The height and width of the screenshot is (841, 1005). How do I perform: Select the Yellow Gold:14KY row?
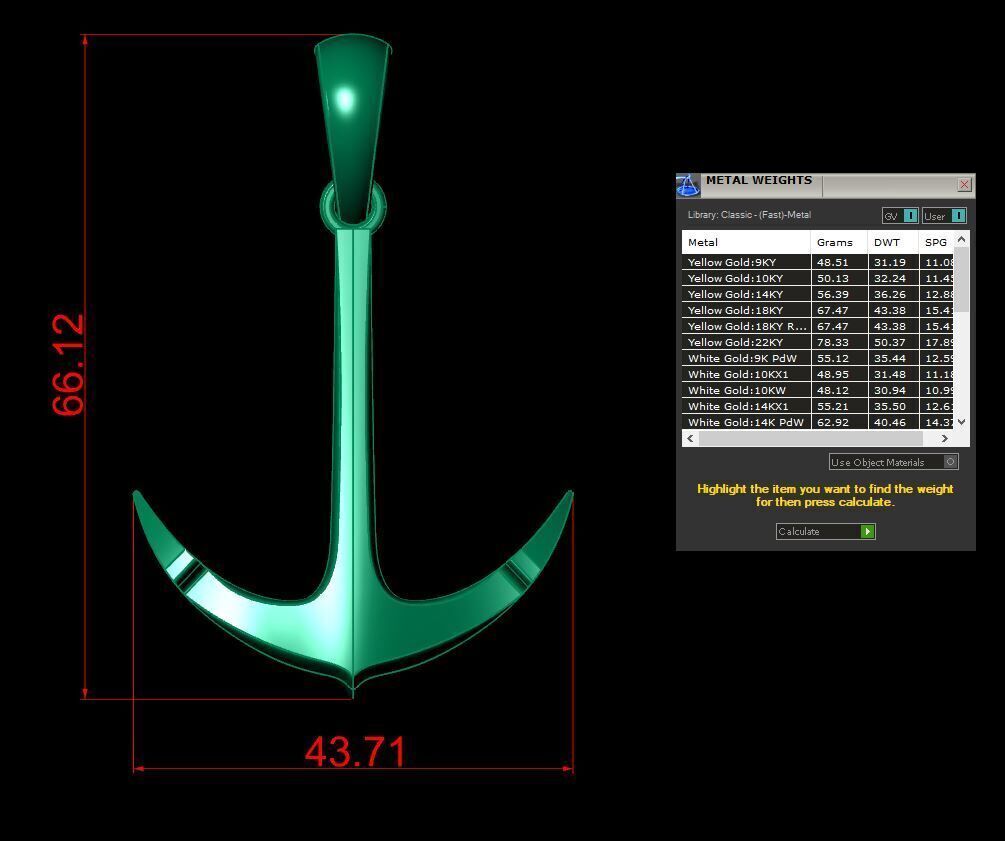[818, 294]
